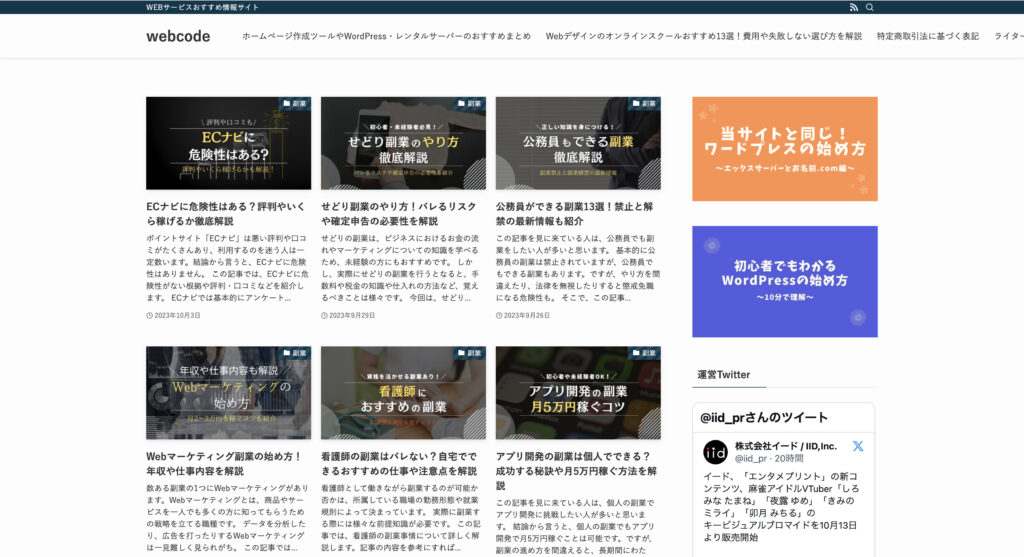The width and height of the screenshot is (1024, 557).
Task: Click 副業 tag on 公務員 thumbnail
Action: (x=644, y=103)
